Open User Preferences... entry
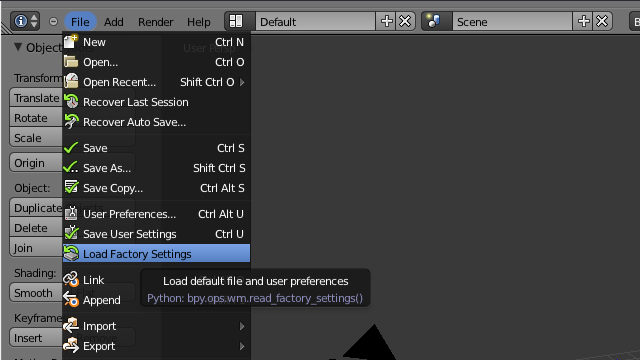 (x=156, y=214)
